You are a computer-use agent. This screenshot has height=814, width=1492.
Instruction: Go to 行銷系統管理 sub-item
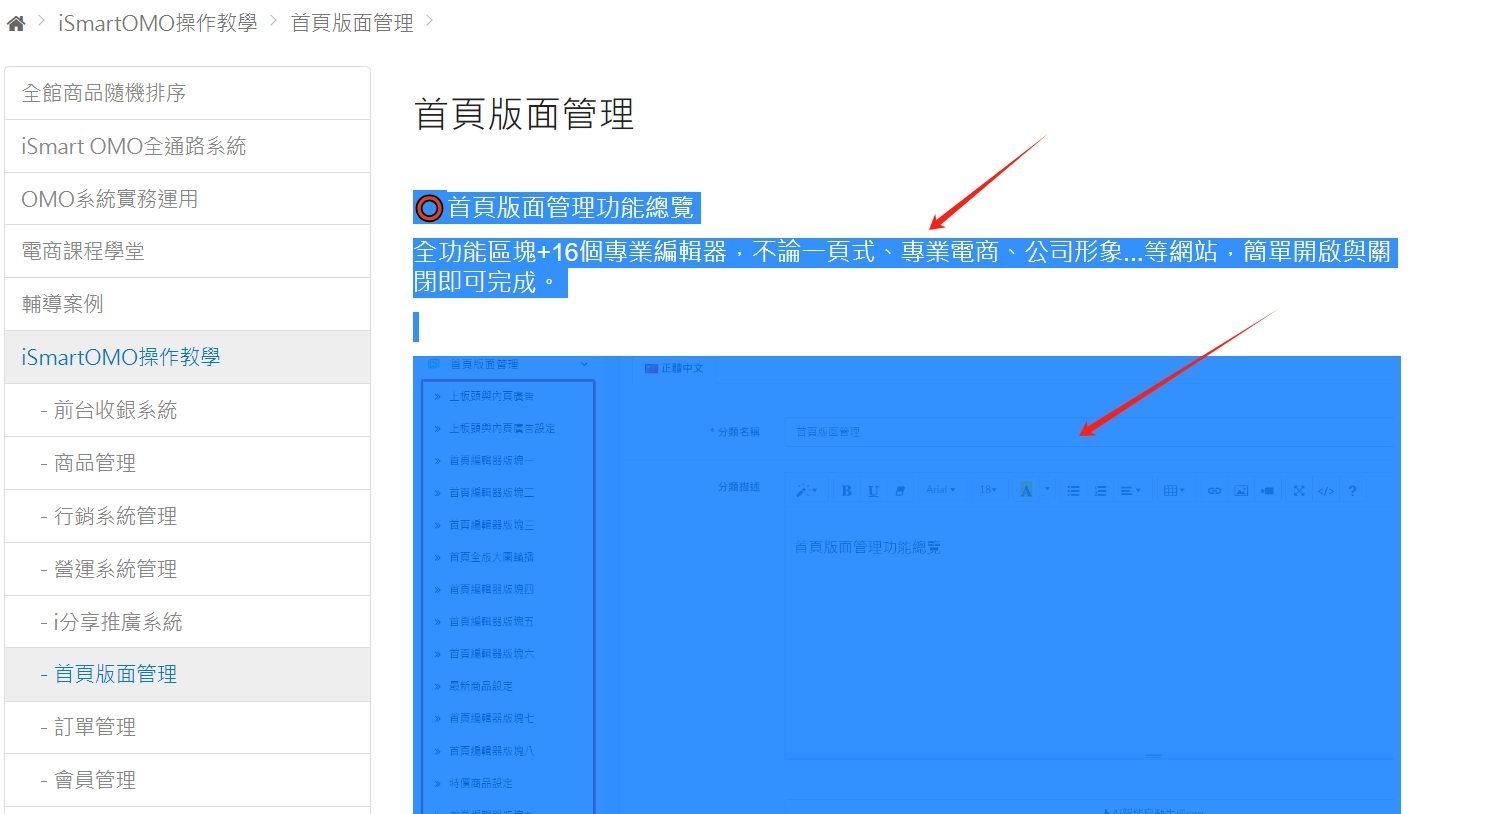[x=187, y=516]
